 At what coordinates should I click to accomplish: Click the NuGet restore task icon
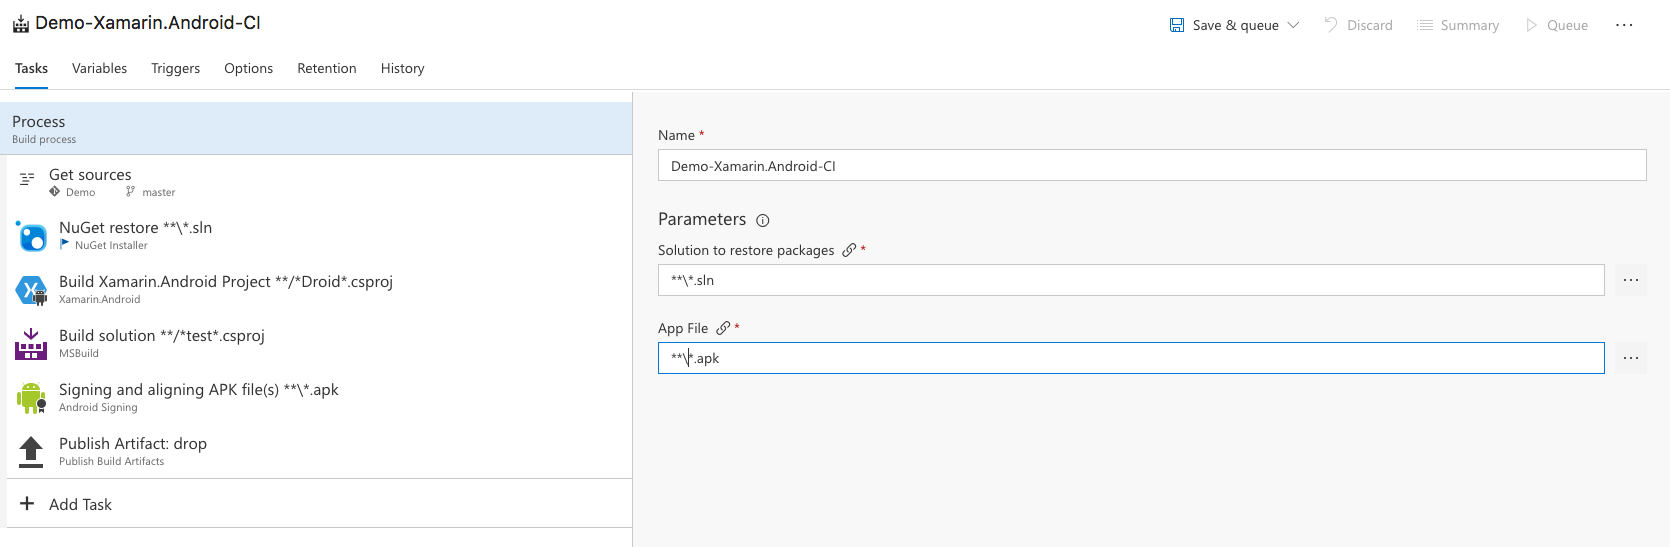point(32,237)
